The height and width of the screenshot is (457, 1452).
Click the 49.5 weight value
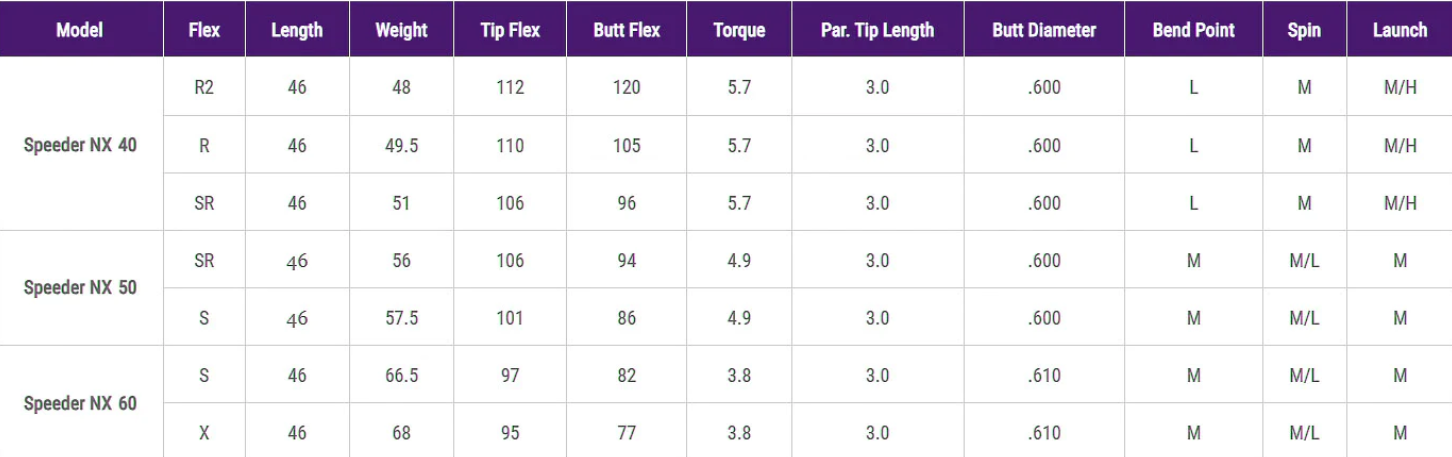pyautogui.click(x=401, y=145)
